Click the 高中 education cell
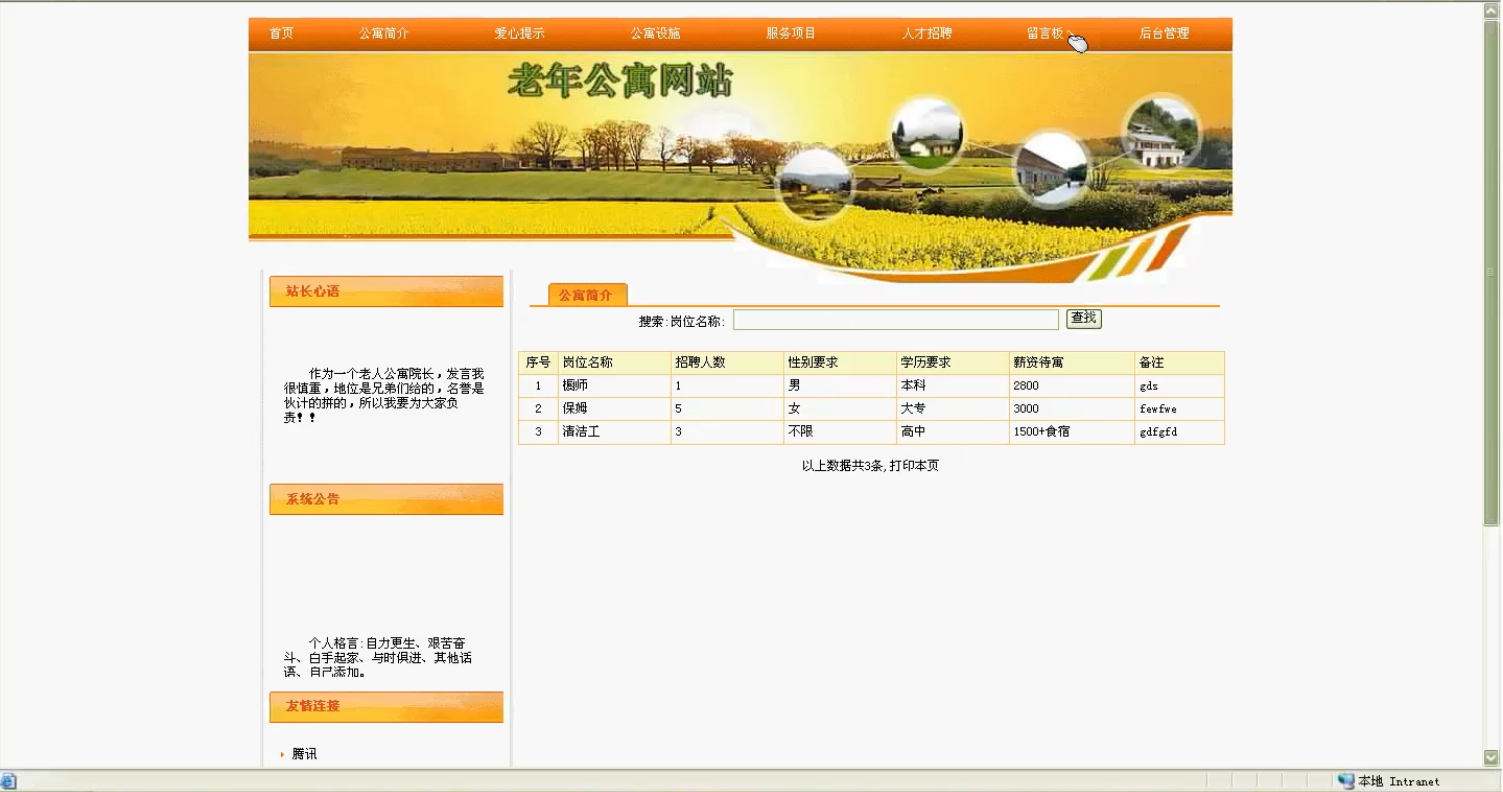The image size is (1503, 792). click(953, 432)
